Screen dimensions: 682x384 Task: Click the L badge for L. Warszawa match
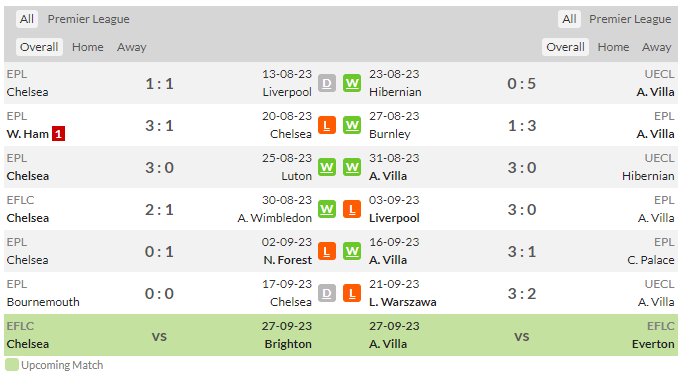click(352, 293)
